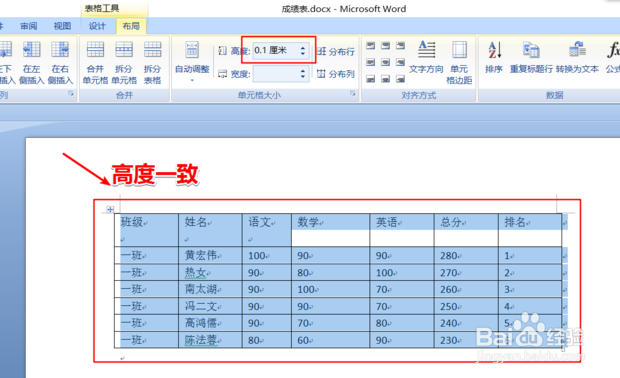Image resolution: width=620 pixels, height=378 pixels.
Task: Open Rows & Columns dialog launcher
Action: (71, 94)
